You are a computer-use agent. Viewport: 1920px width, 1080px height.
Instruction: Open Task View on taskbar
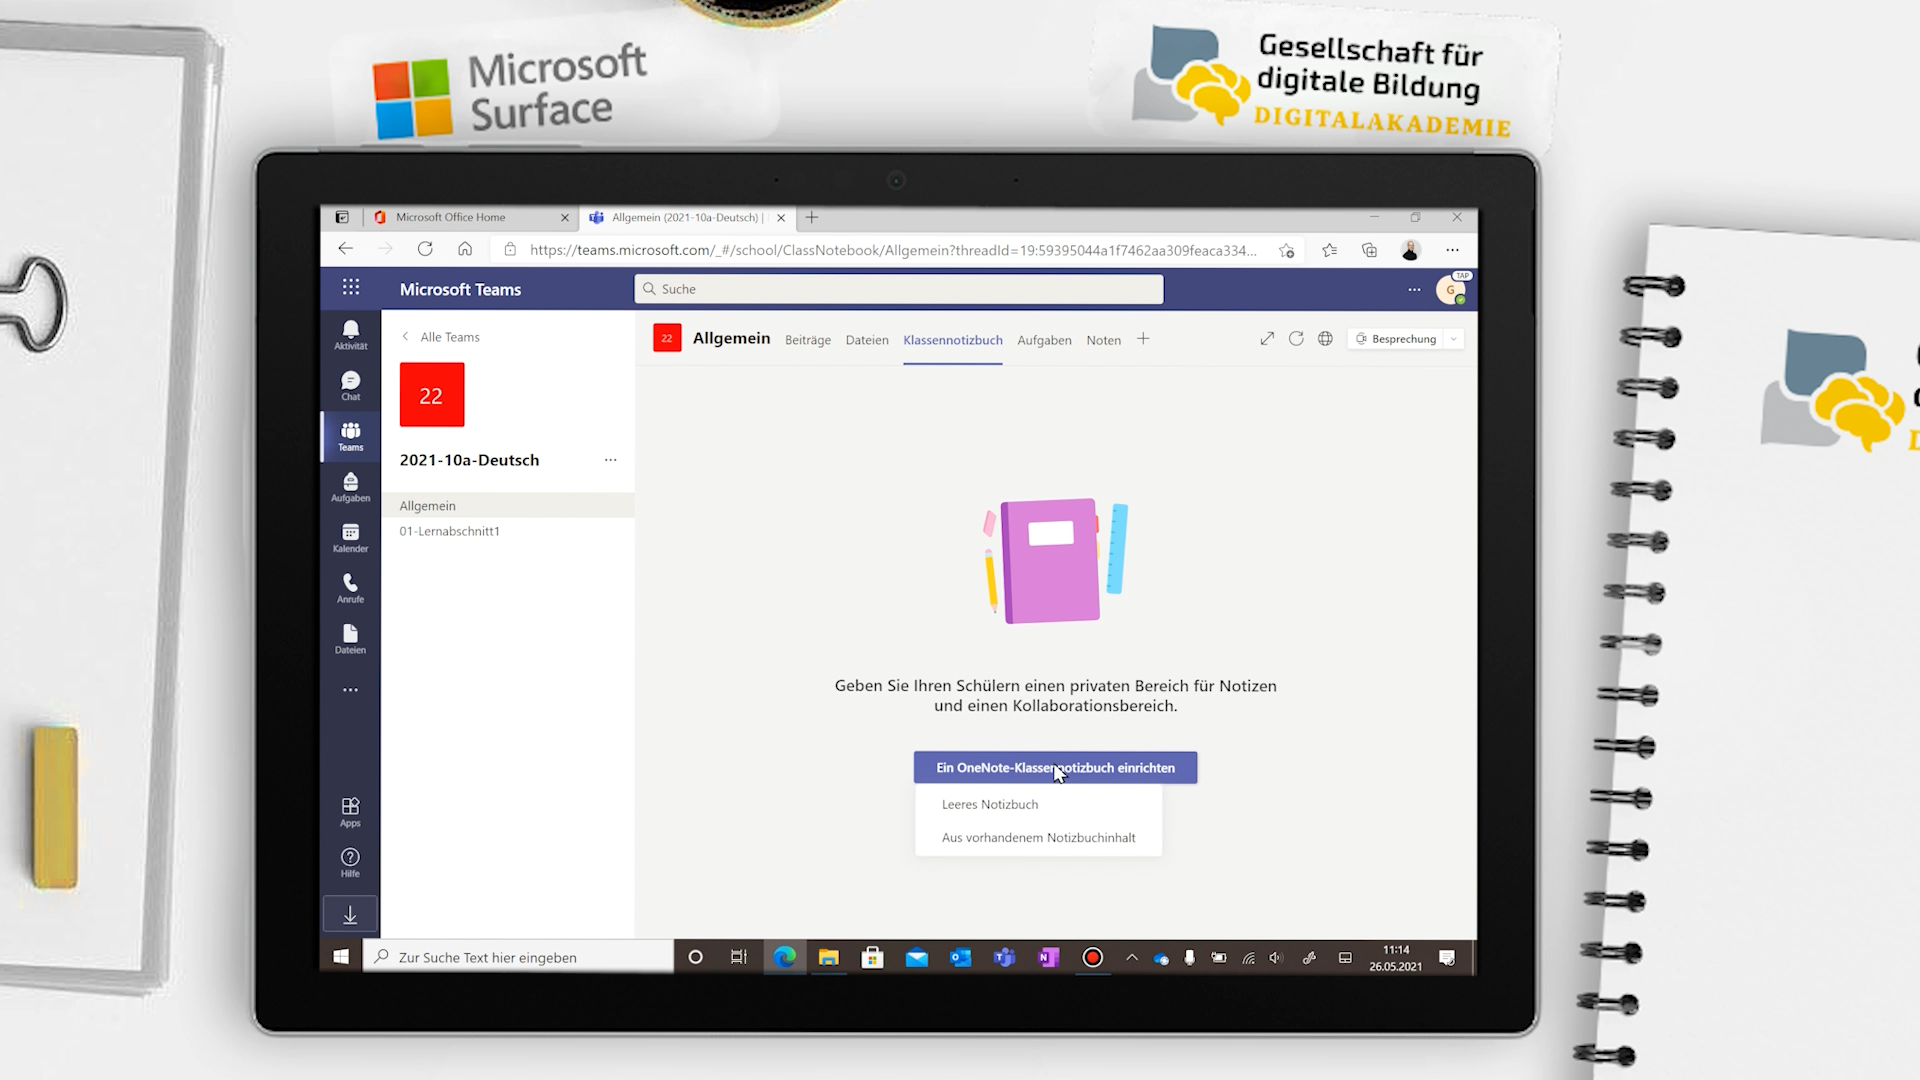point(739,958)
